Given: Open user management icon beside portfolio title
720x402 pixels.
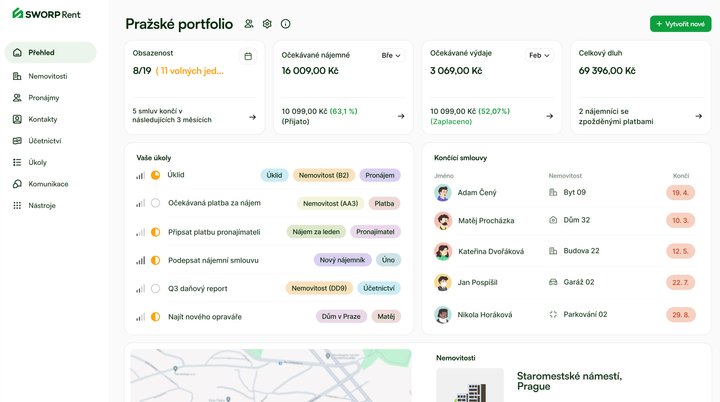Looking at the screenshot, I should pyautogui.click(x=249, y=24).
